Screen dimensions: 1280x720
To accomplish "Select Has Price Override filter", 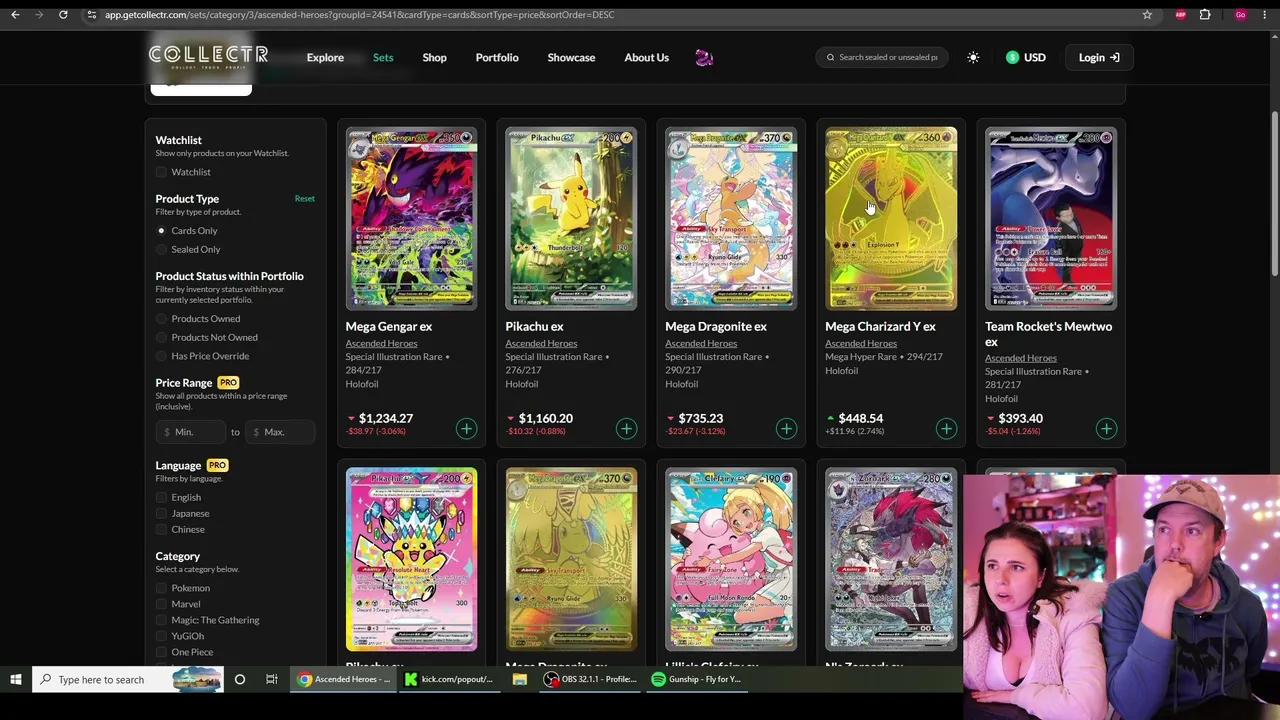I will click(161, 356).
